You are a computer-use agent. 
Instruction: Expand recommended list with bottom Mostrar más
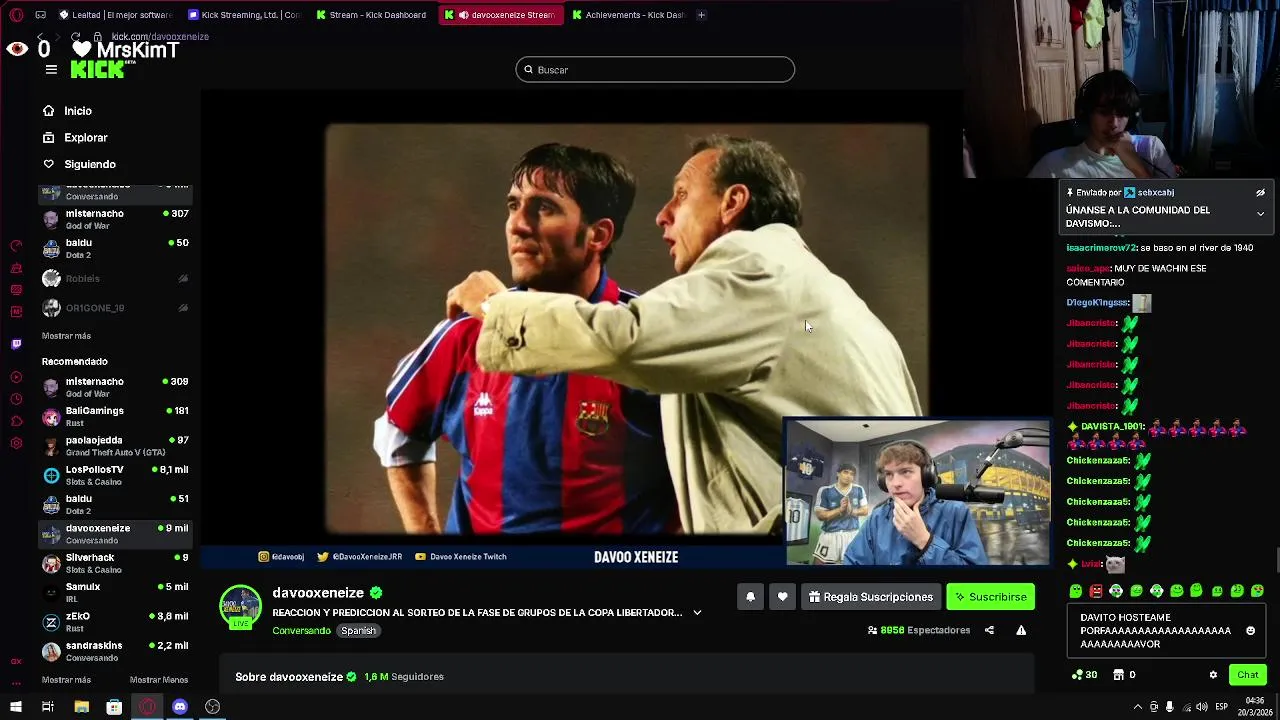(x=66, y=680)
